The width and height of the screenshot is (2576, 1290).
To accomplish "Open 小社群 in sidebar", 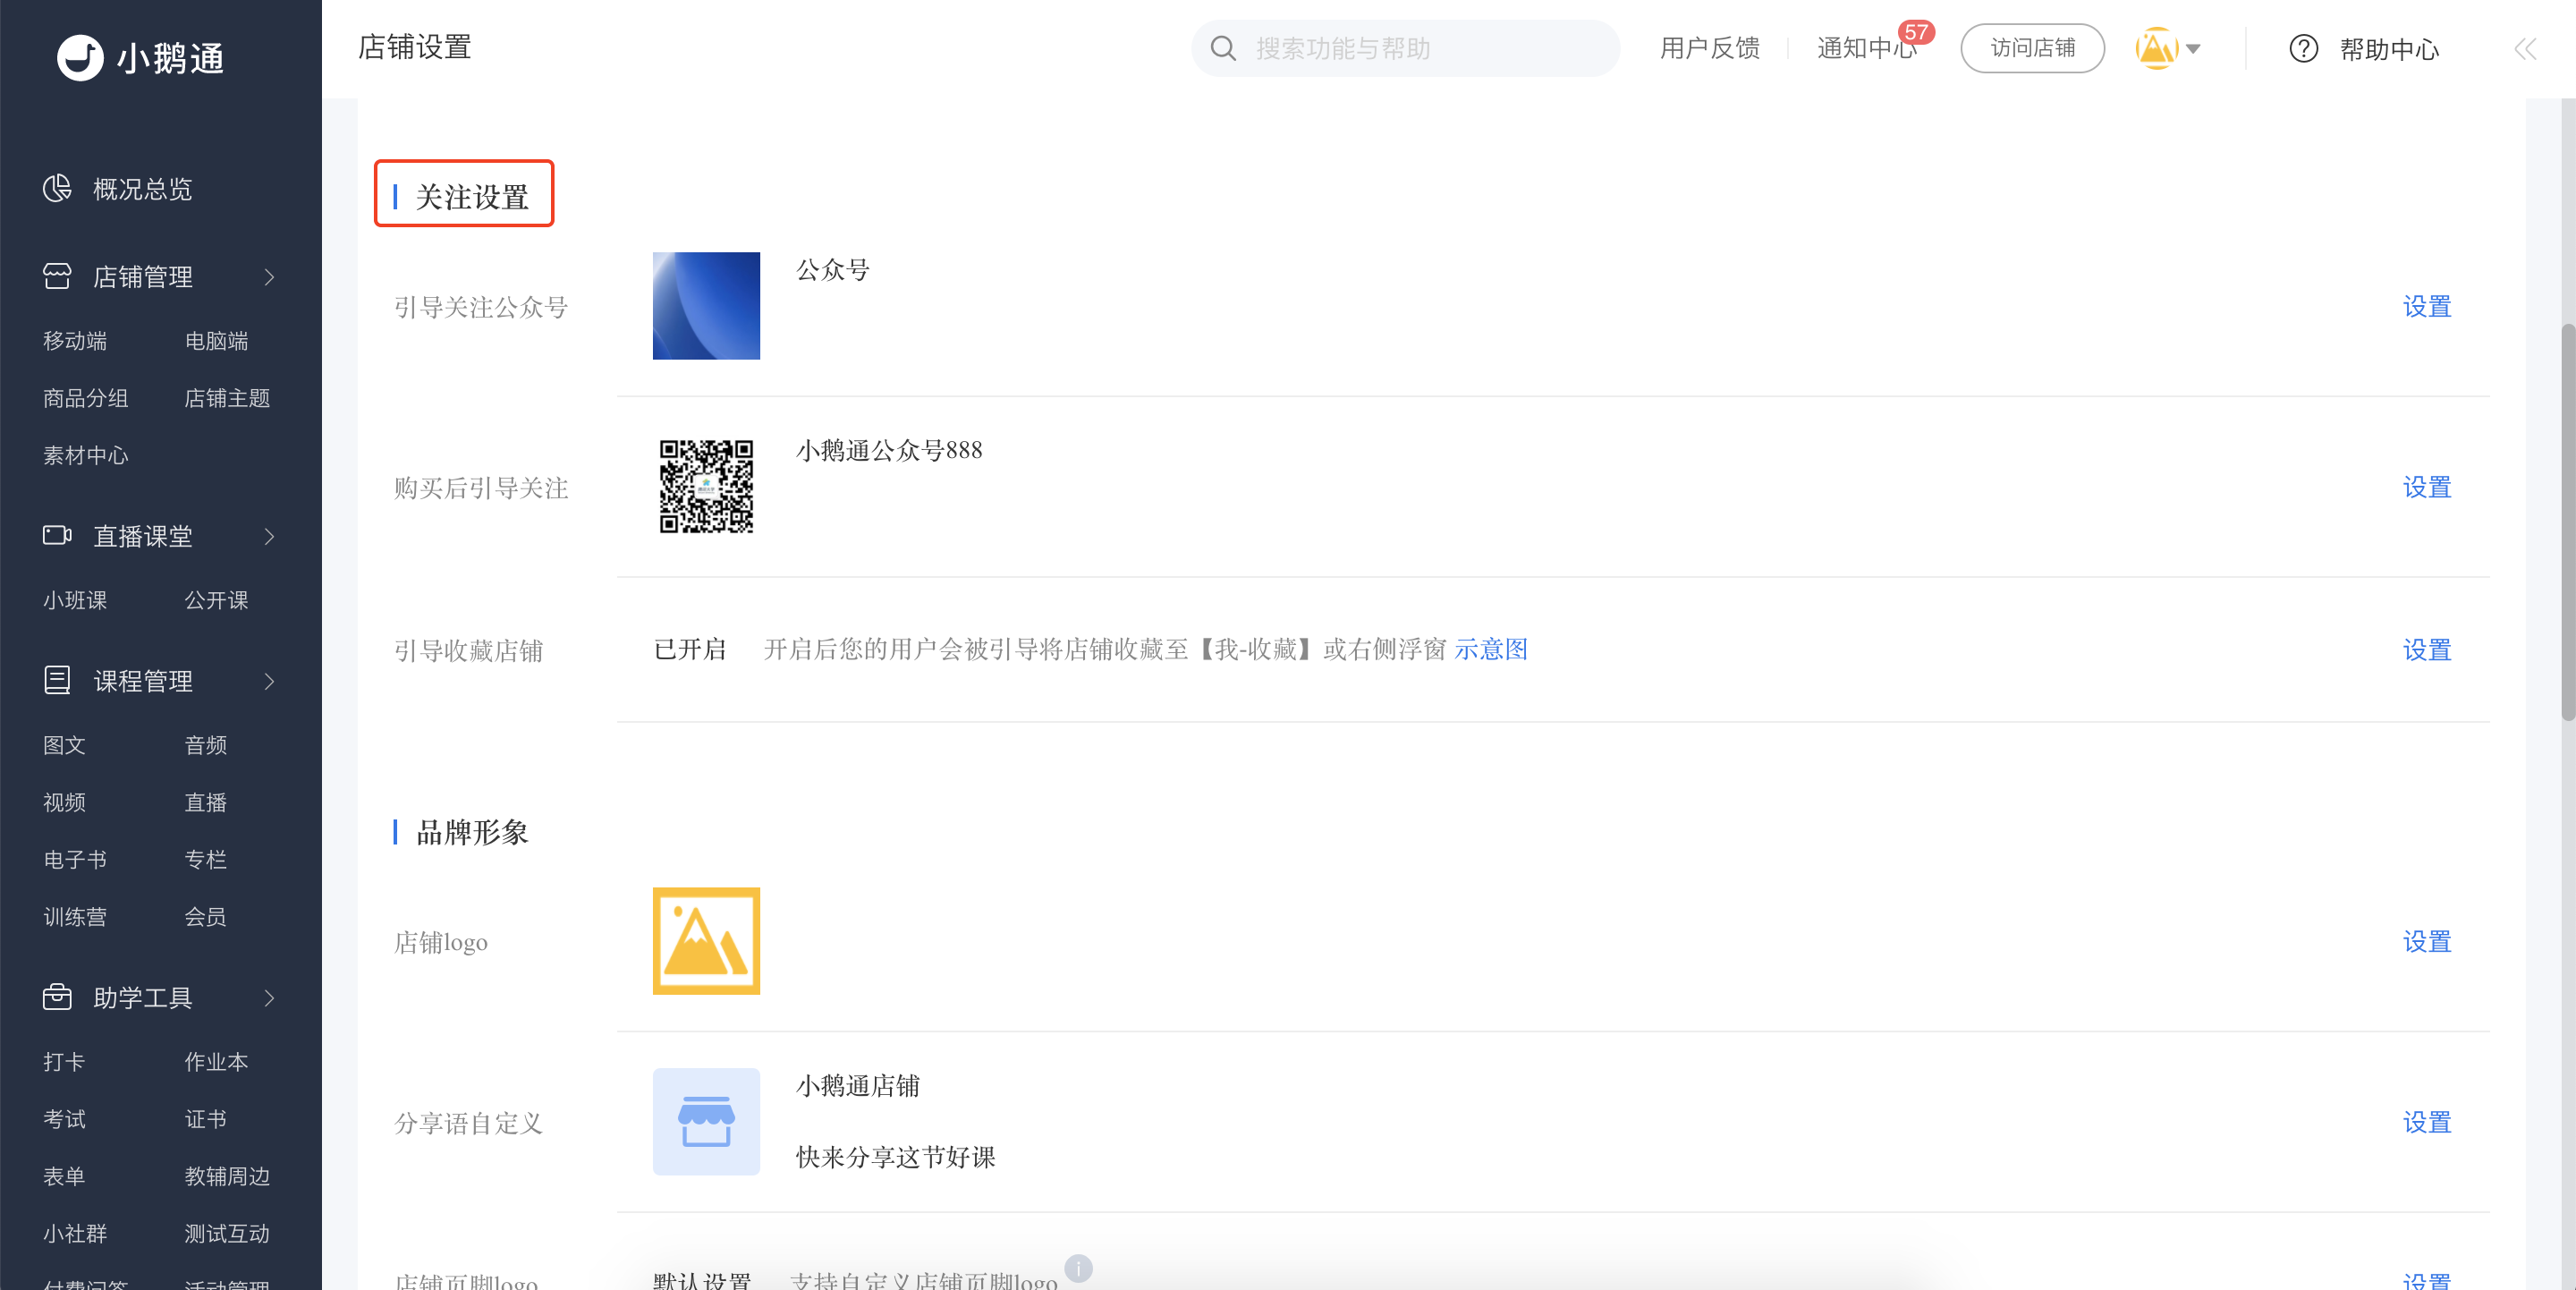I will [75, 1233].
